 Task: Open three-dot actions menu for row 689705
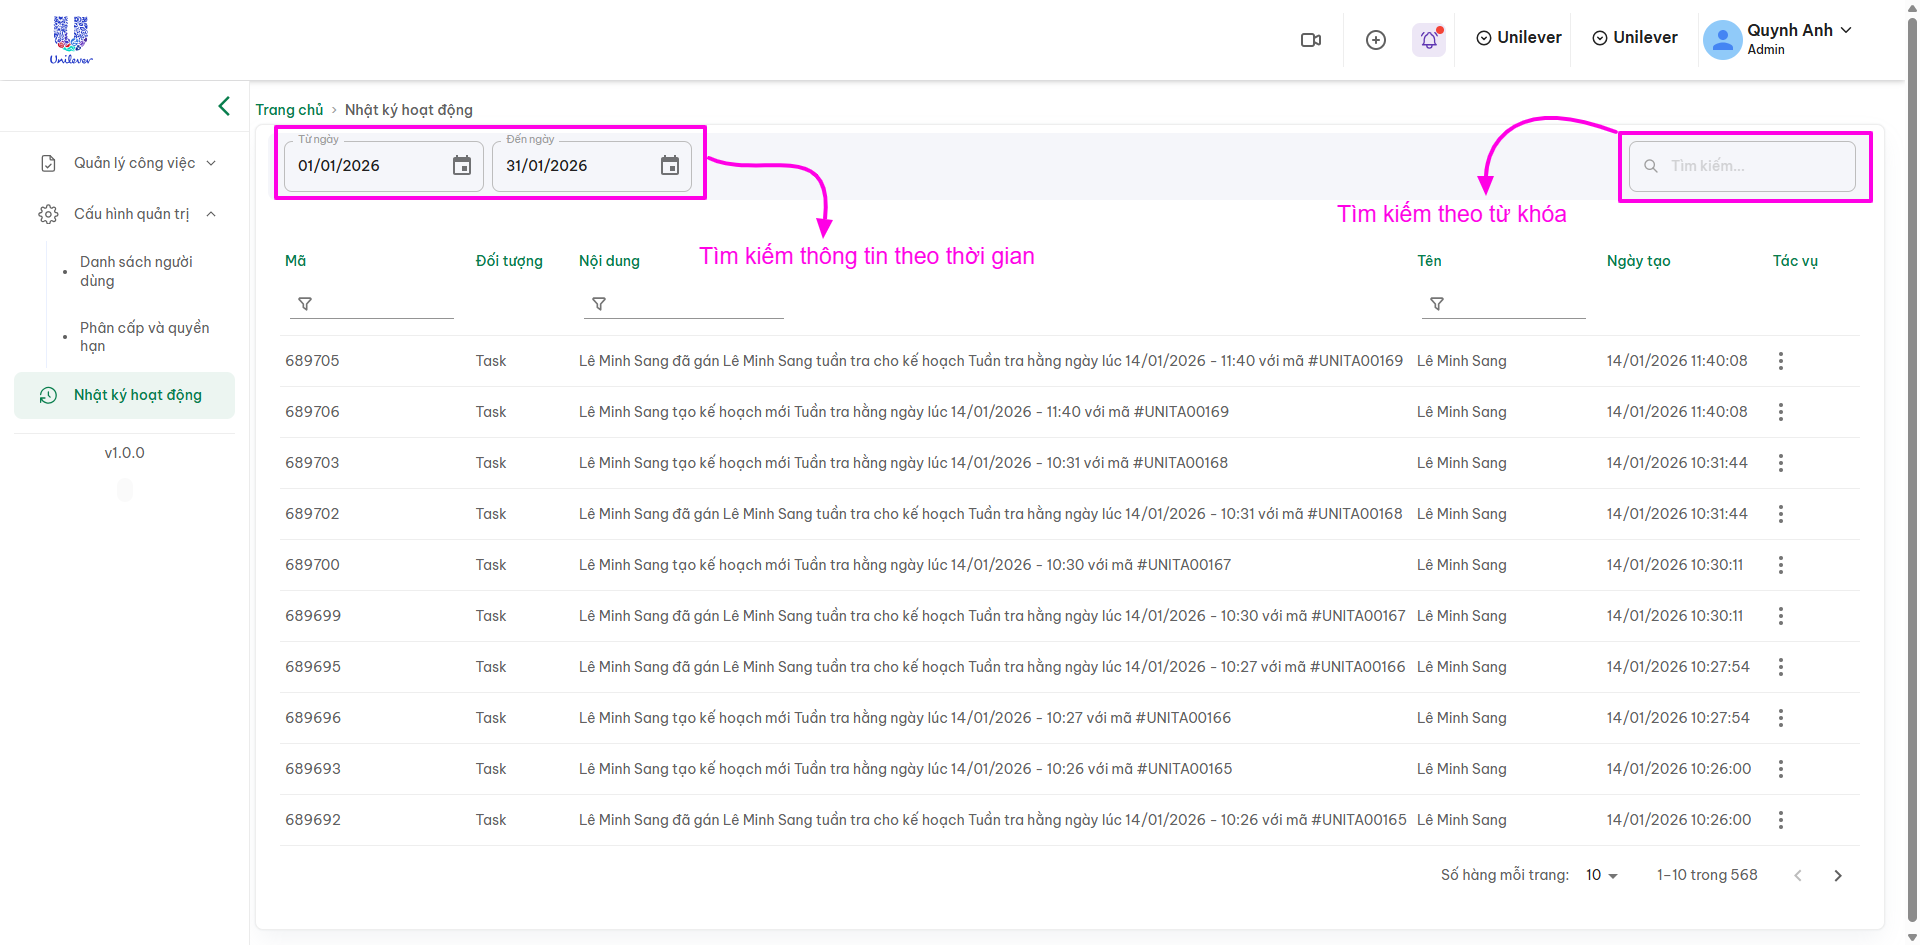pyautogui.click(x=1780, y=361)
